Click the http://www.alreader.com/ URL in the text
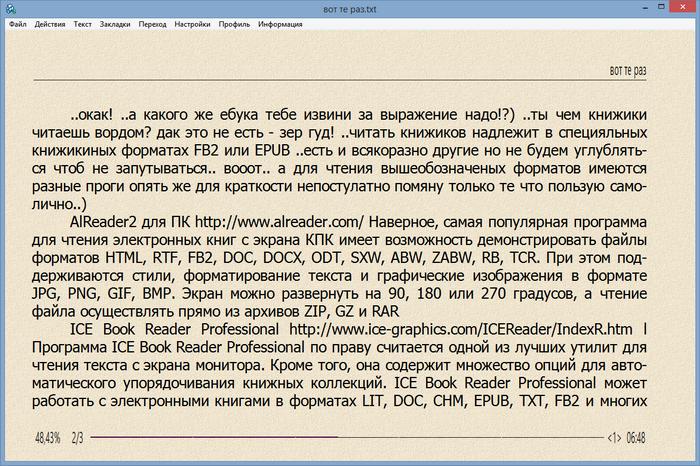Viewport: 700px width, 466px height. coord(279,222)
